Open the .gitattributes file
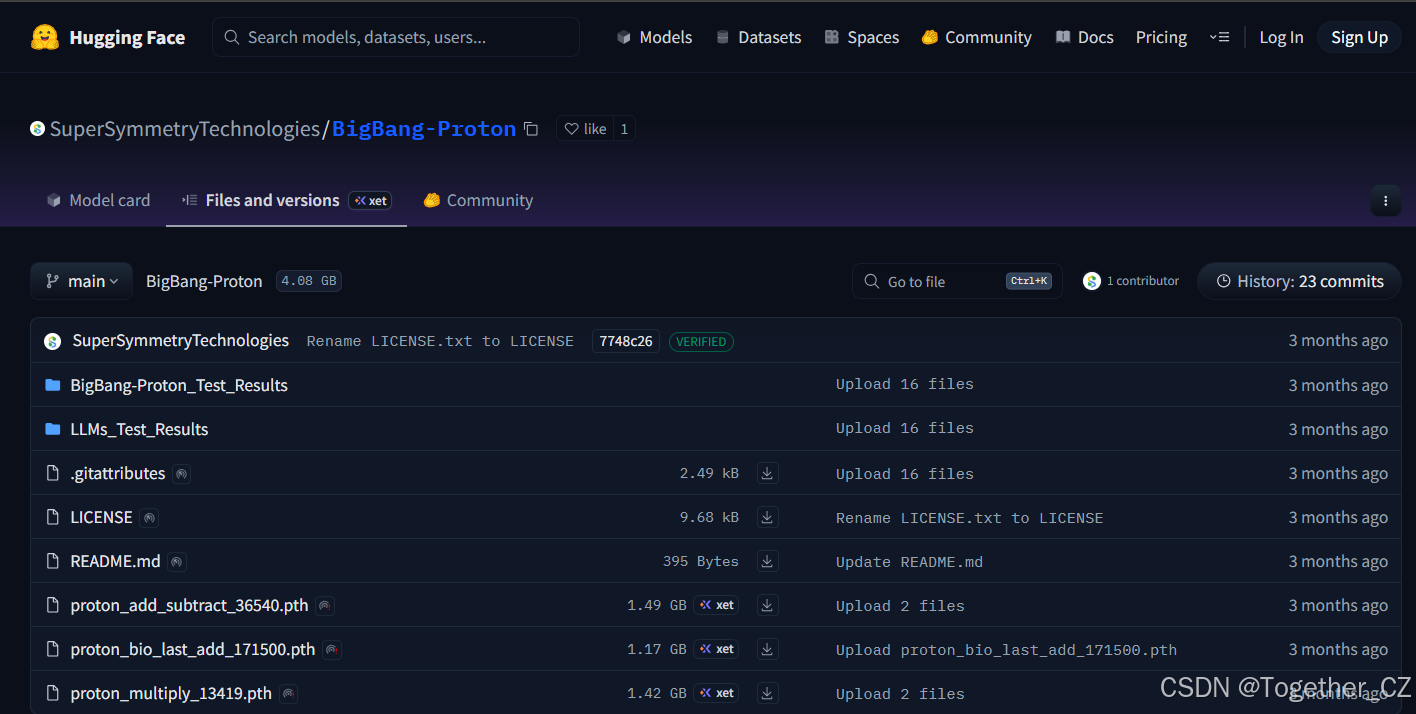Image resolution: width=1416 pixels, height=714 pixels. tap(117, 473)
